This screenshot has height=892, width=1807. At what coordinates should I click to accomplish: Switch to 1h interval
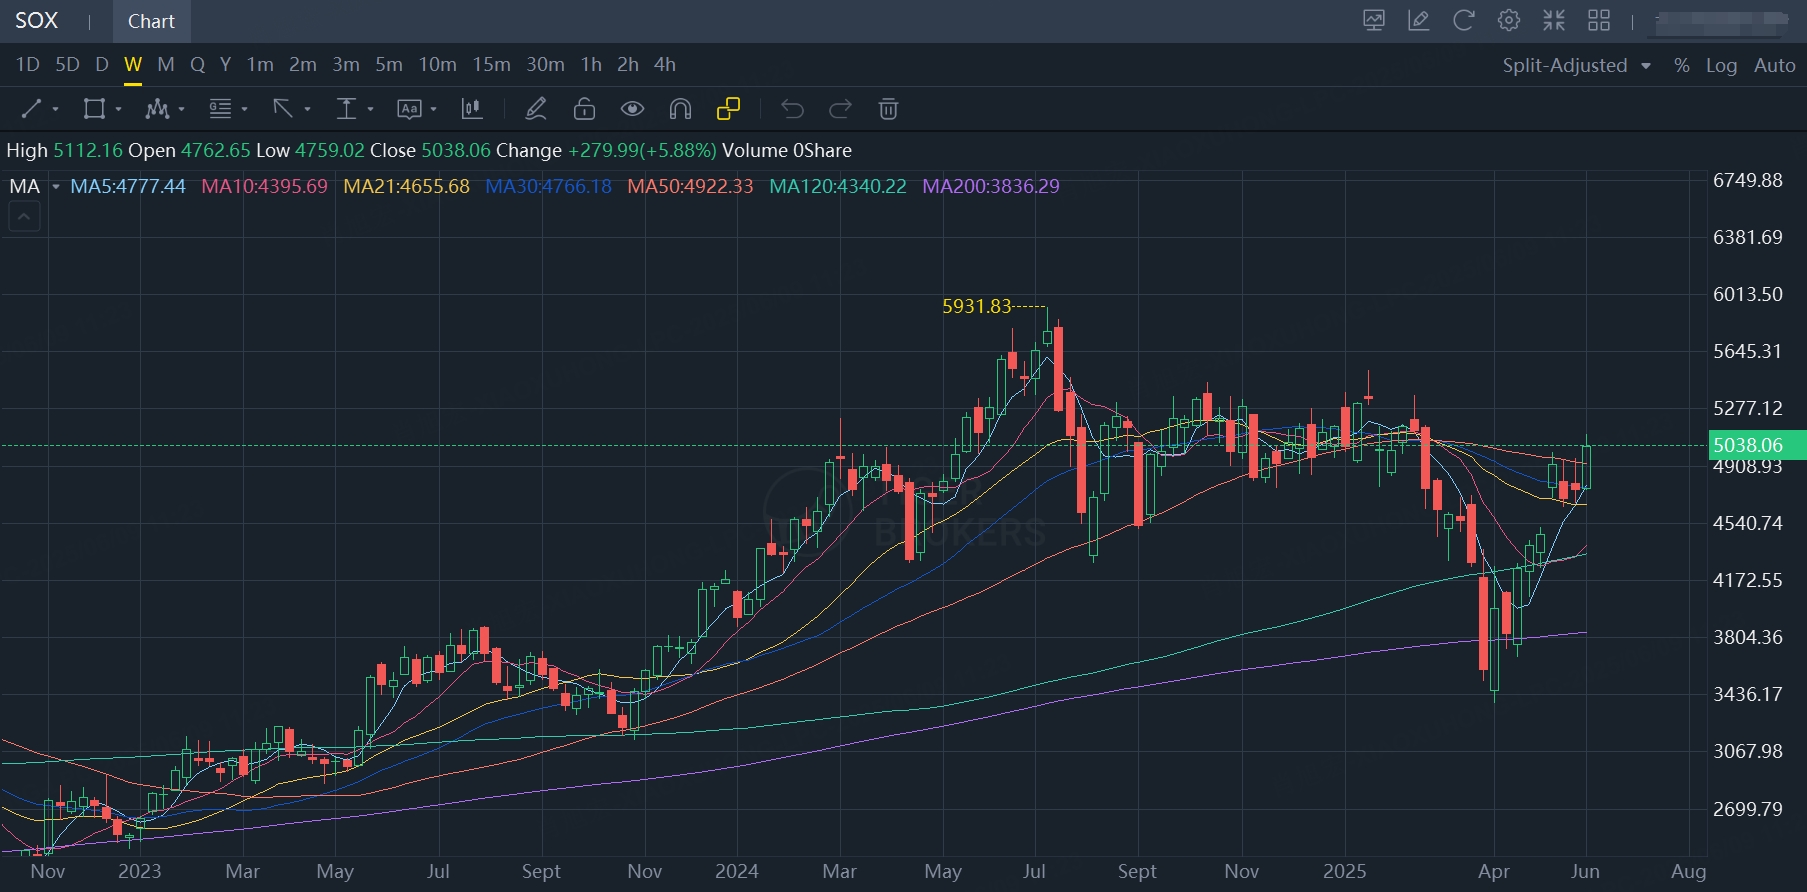(x=592, y=65)
